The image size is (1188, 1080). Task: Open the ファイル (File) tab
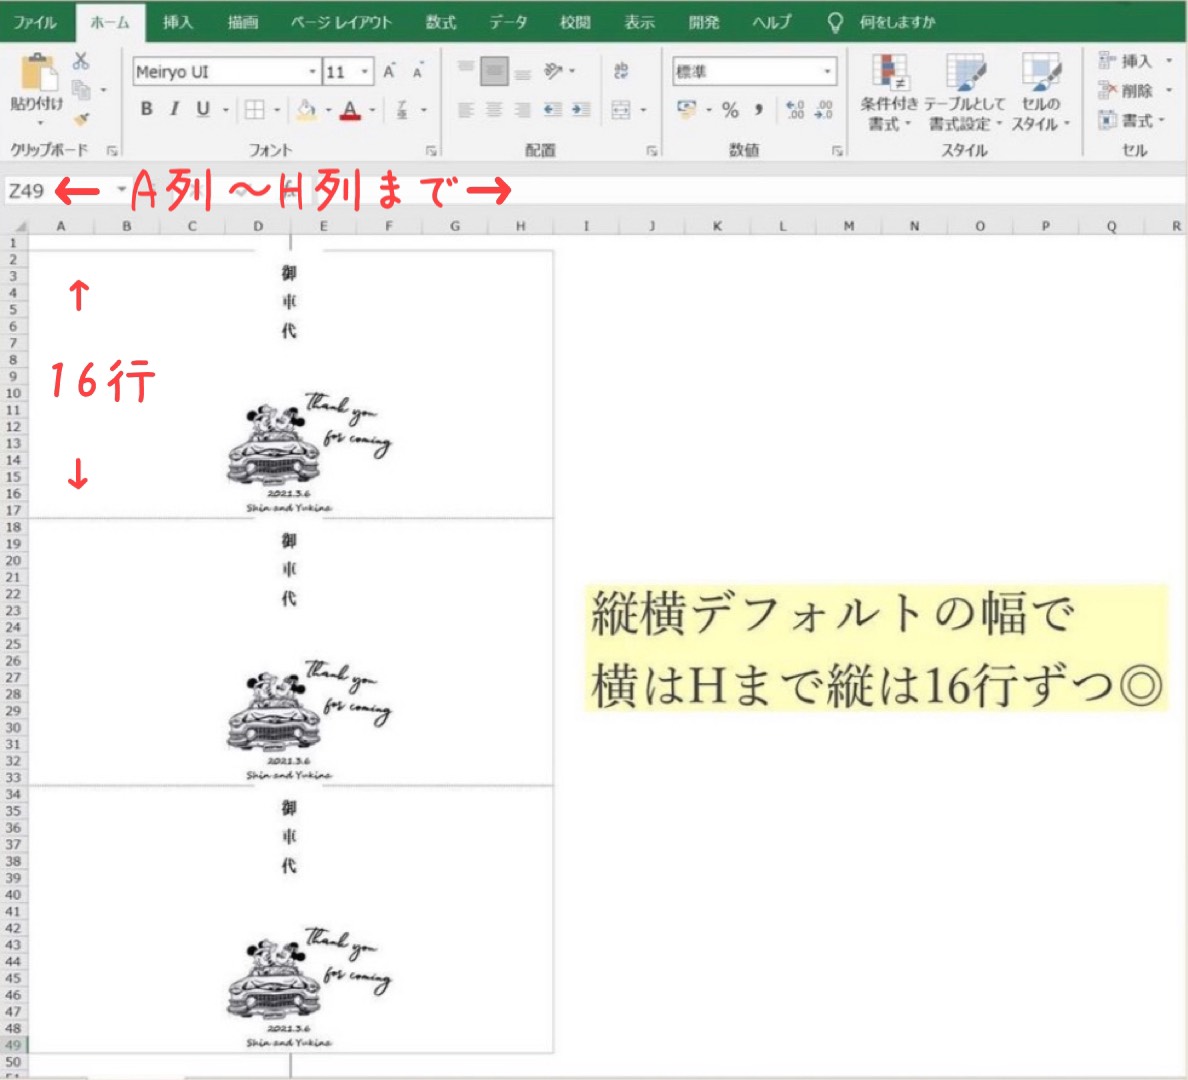click(35, 22)
